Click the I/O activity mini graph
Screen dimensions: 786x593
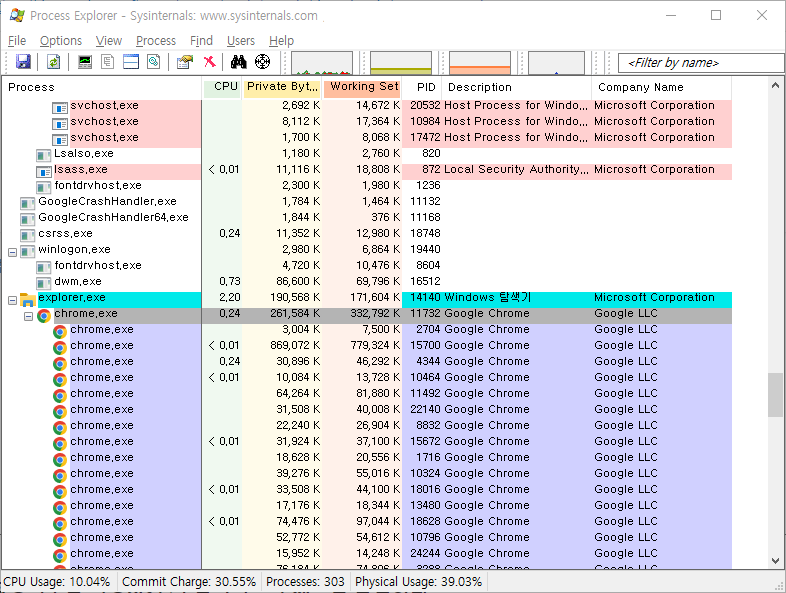556,63
